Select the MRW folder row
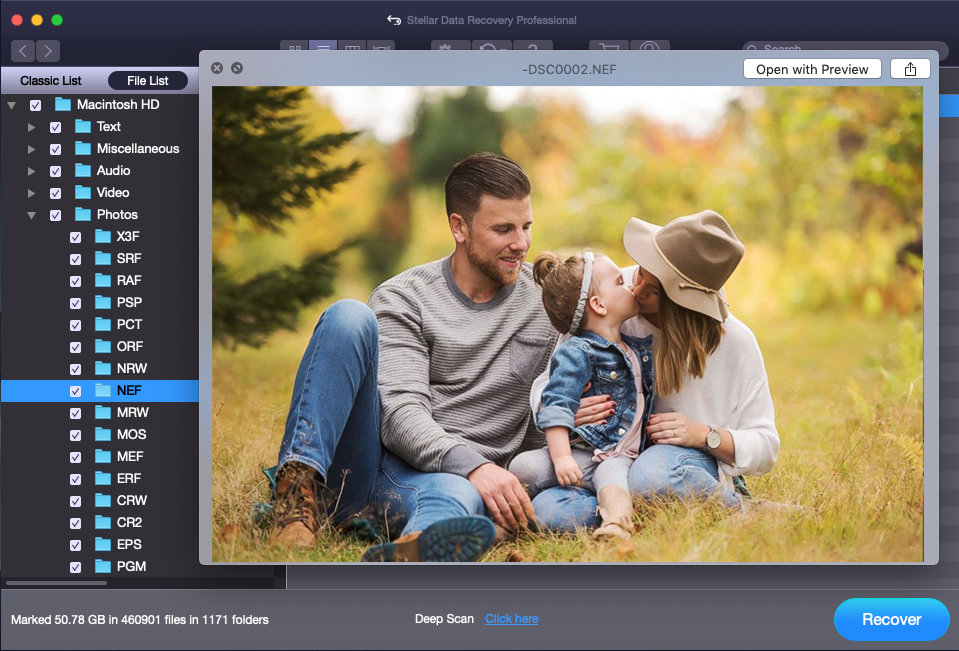The width and height of the screenshot is (959, 651). (100, 413)
